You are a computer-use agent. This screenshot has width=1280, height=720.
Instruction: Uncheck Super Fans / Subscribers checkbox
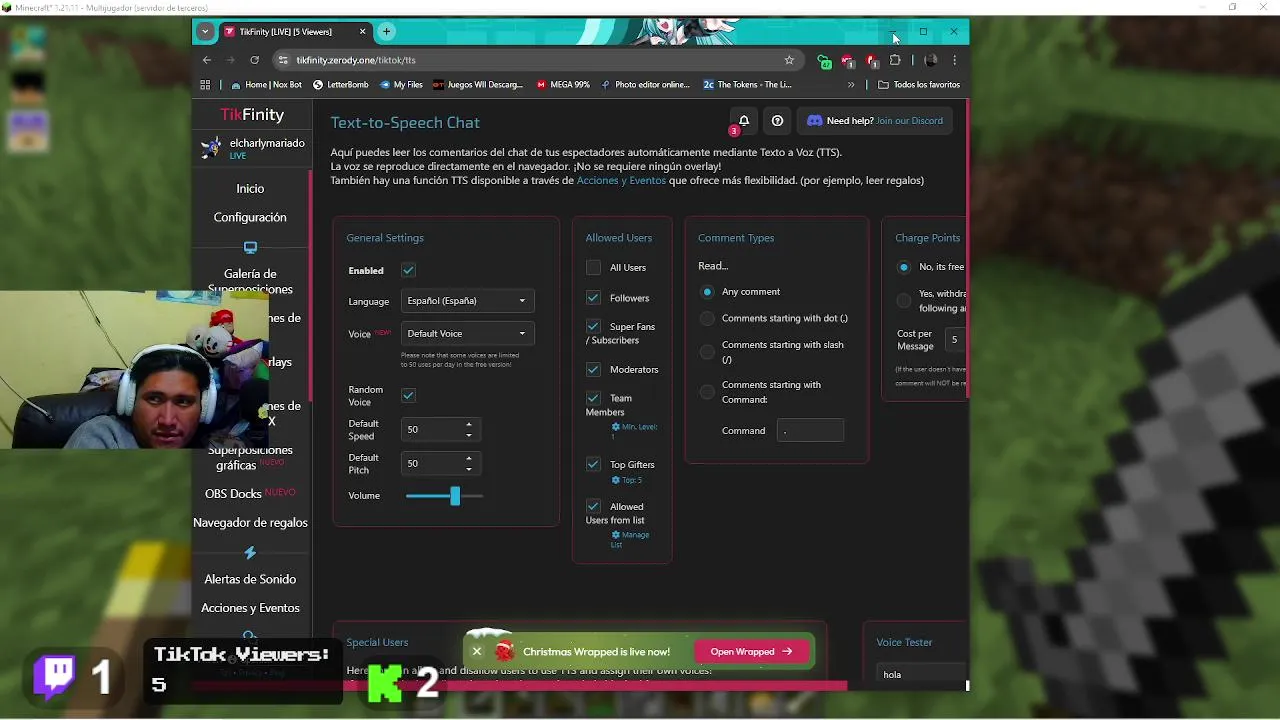coord(593,327)
